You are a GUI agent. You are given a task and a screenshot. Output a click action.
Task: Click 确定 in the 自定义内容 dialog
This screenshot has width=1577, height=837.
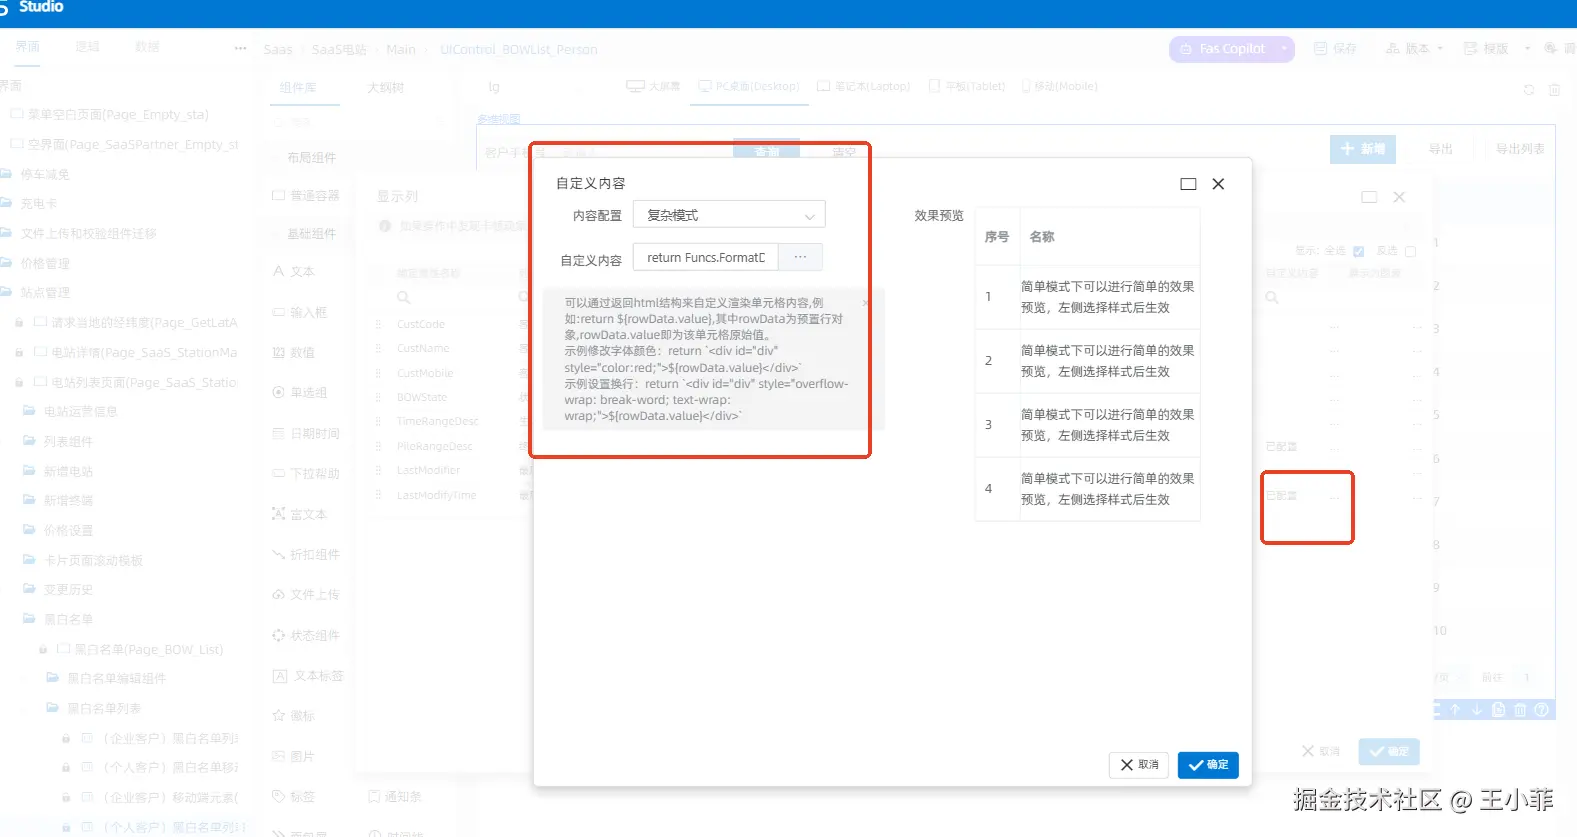click(1208, 765)
